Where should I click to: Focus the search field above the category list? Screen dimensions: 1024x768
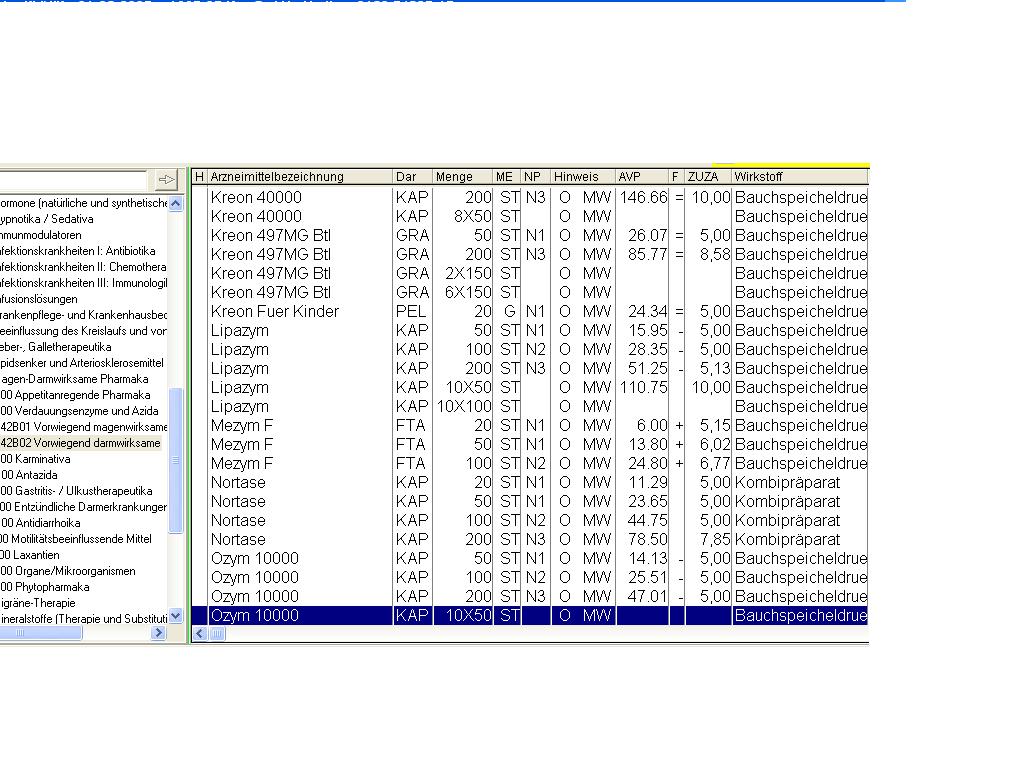pos(73,179)
